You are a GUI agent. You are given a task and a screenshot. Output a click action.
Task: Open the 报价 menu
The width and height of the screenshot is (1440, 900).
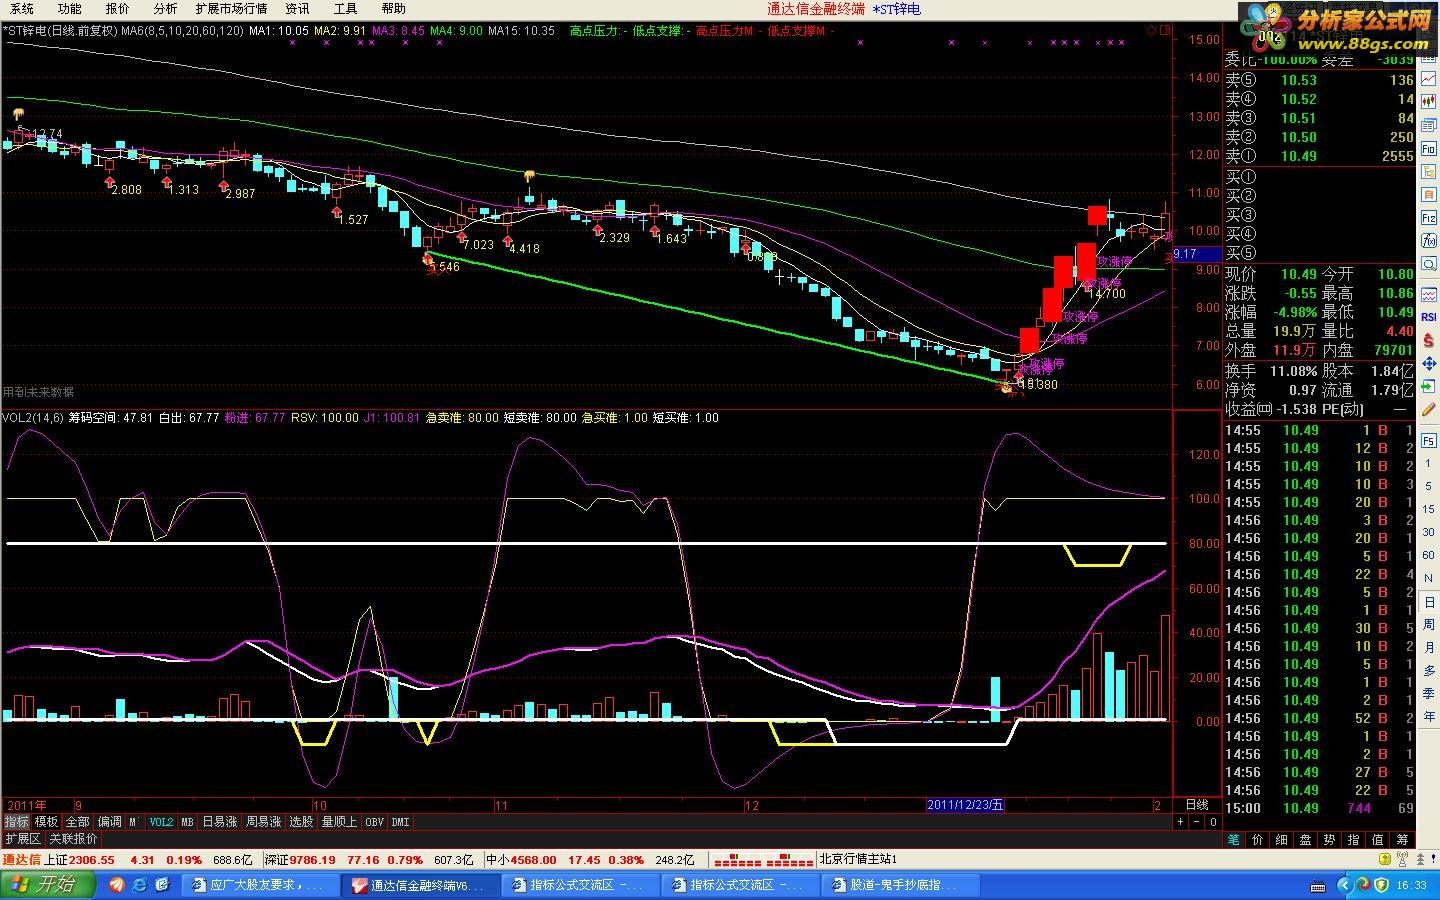[x=117, y=9]
